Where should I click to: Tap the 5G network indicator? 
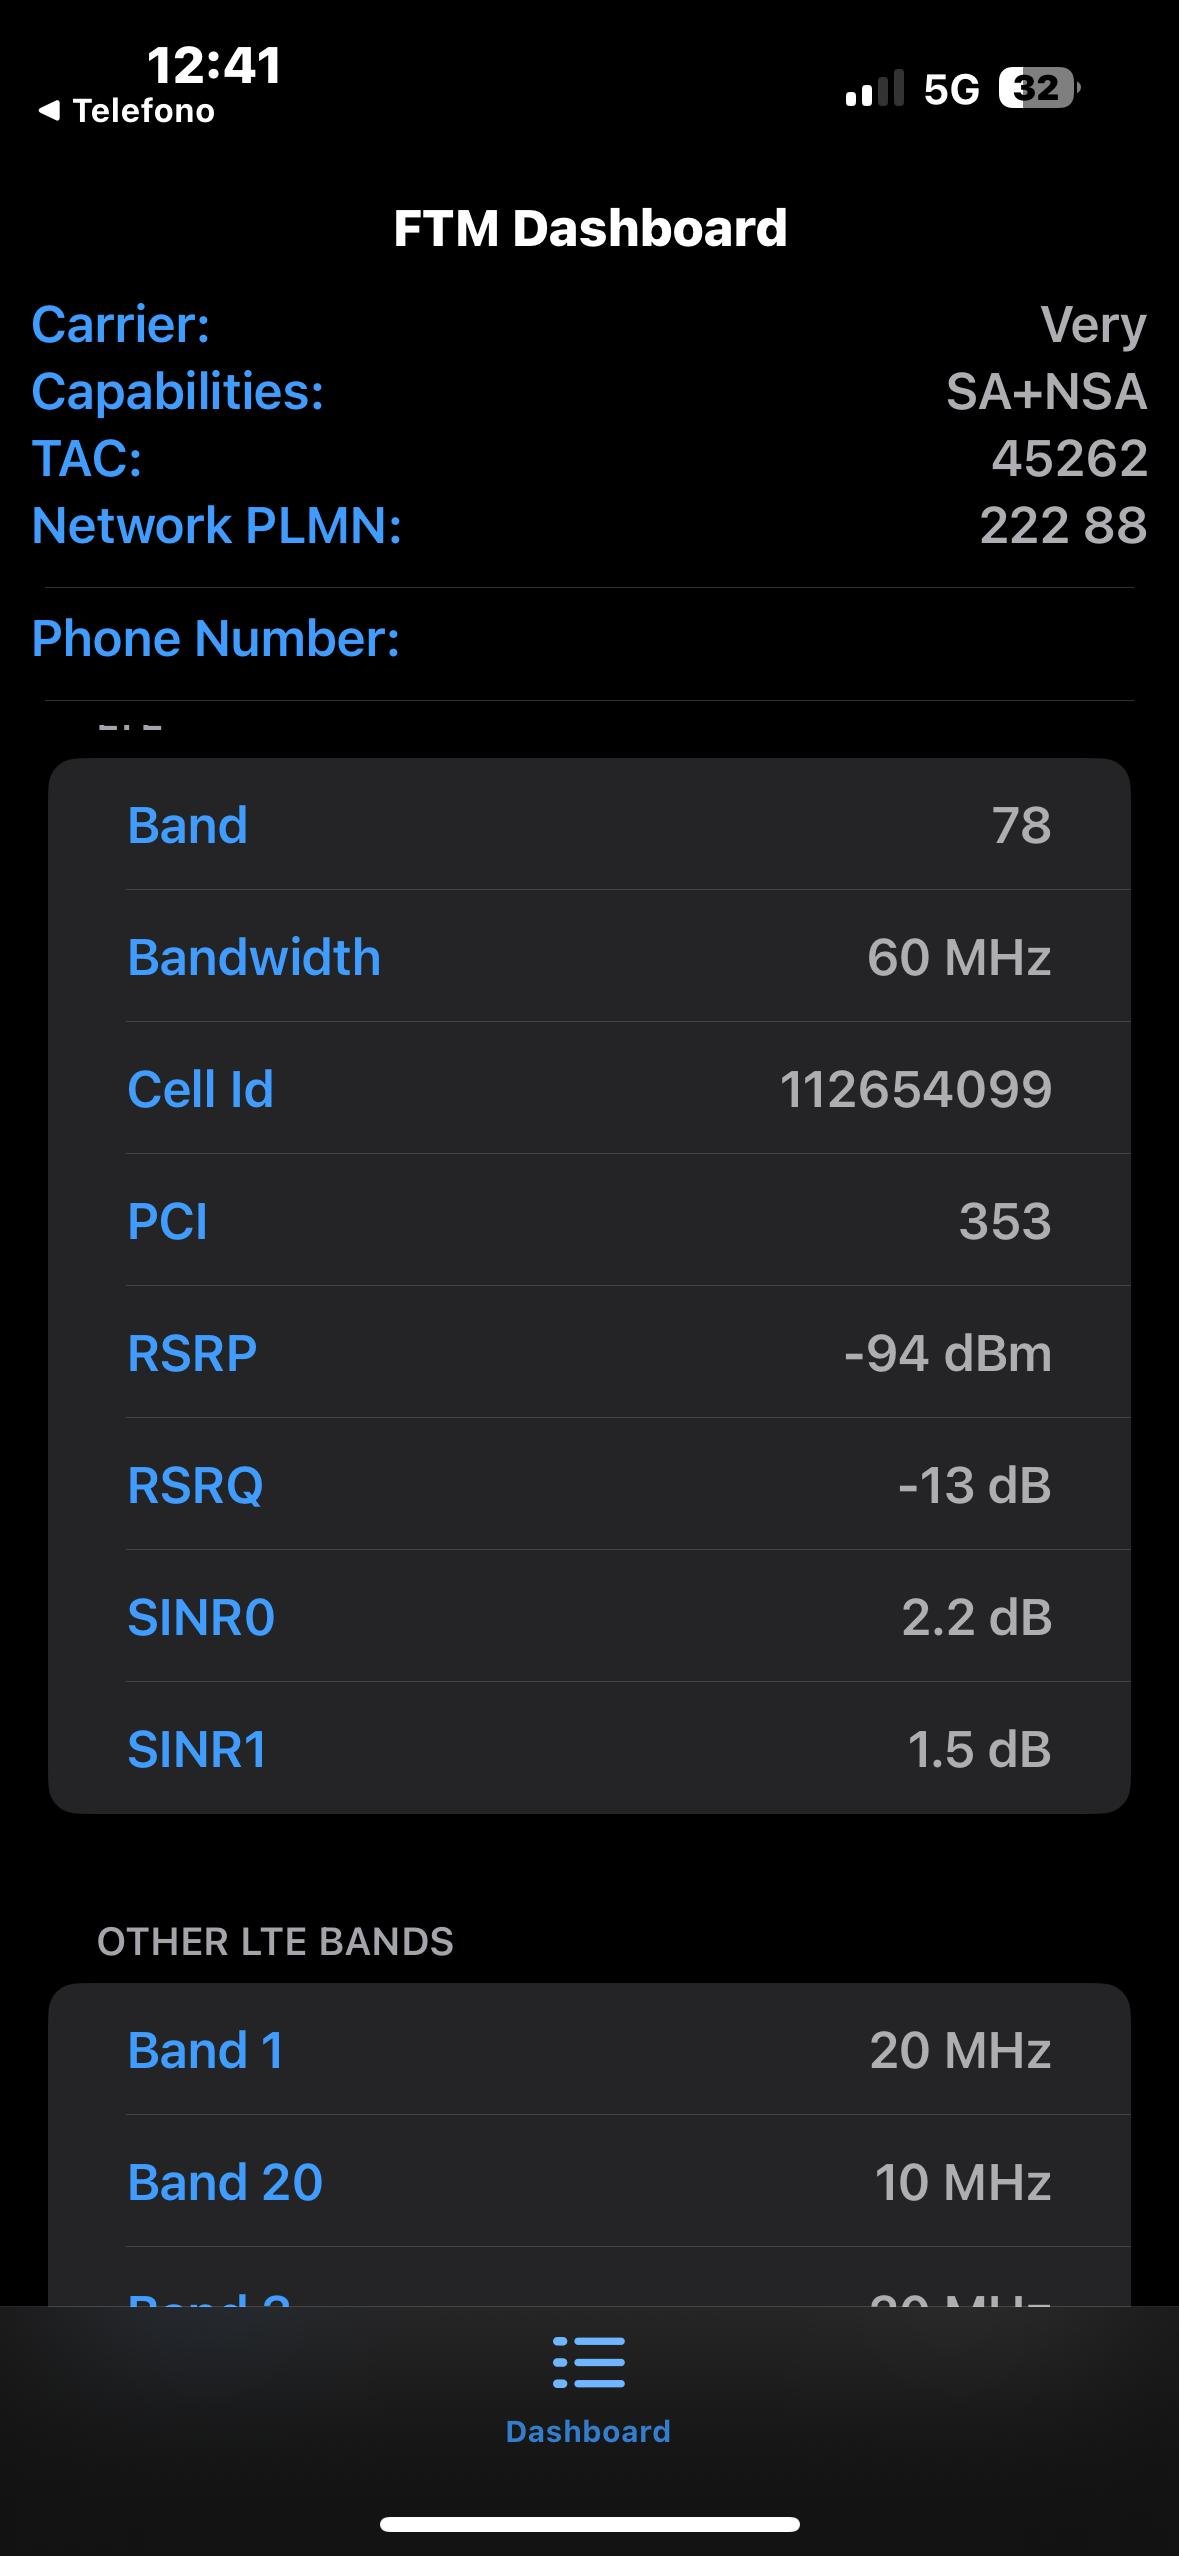(x=951, y=90)
